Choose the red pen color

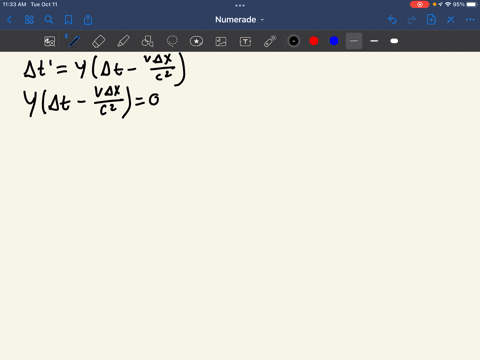[x=314, y=41]
